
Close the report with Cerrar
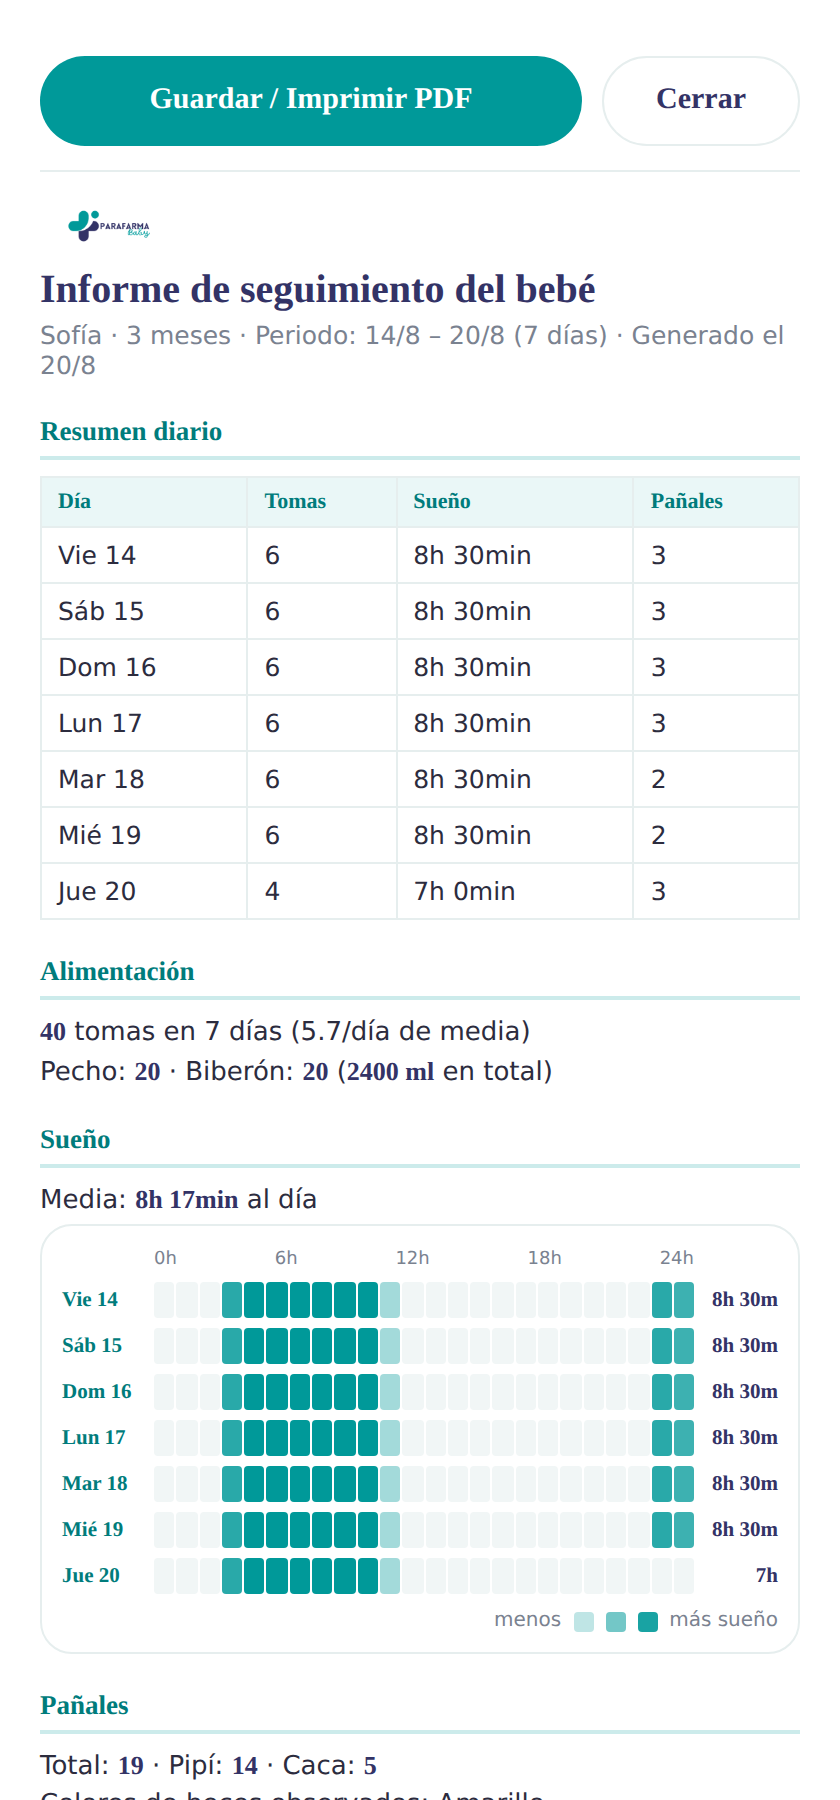(x=701, y=101)
